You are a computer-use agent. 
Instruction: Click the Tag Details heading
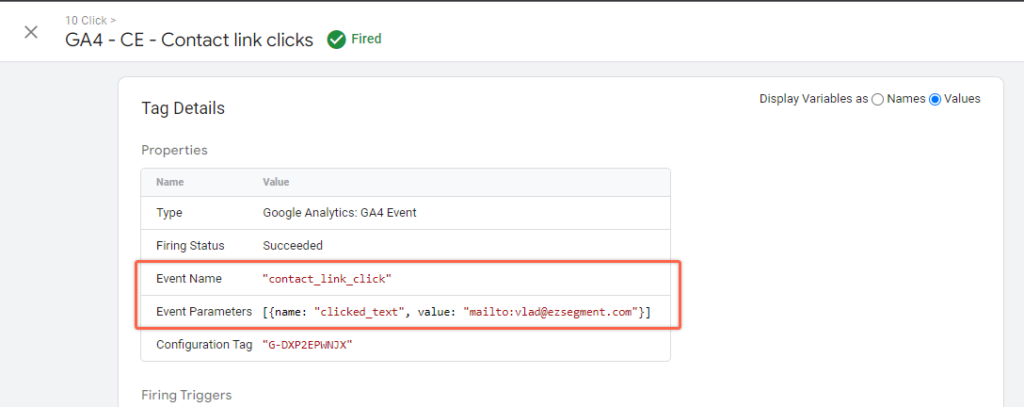tap(183, 108)
